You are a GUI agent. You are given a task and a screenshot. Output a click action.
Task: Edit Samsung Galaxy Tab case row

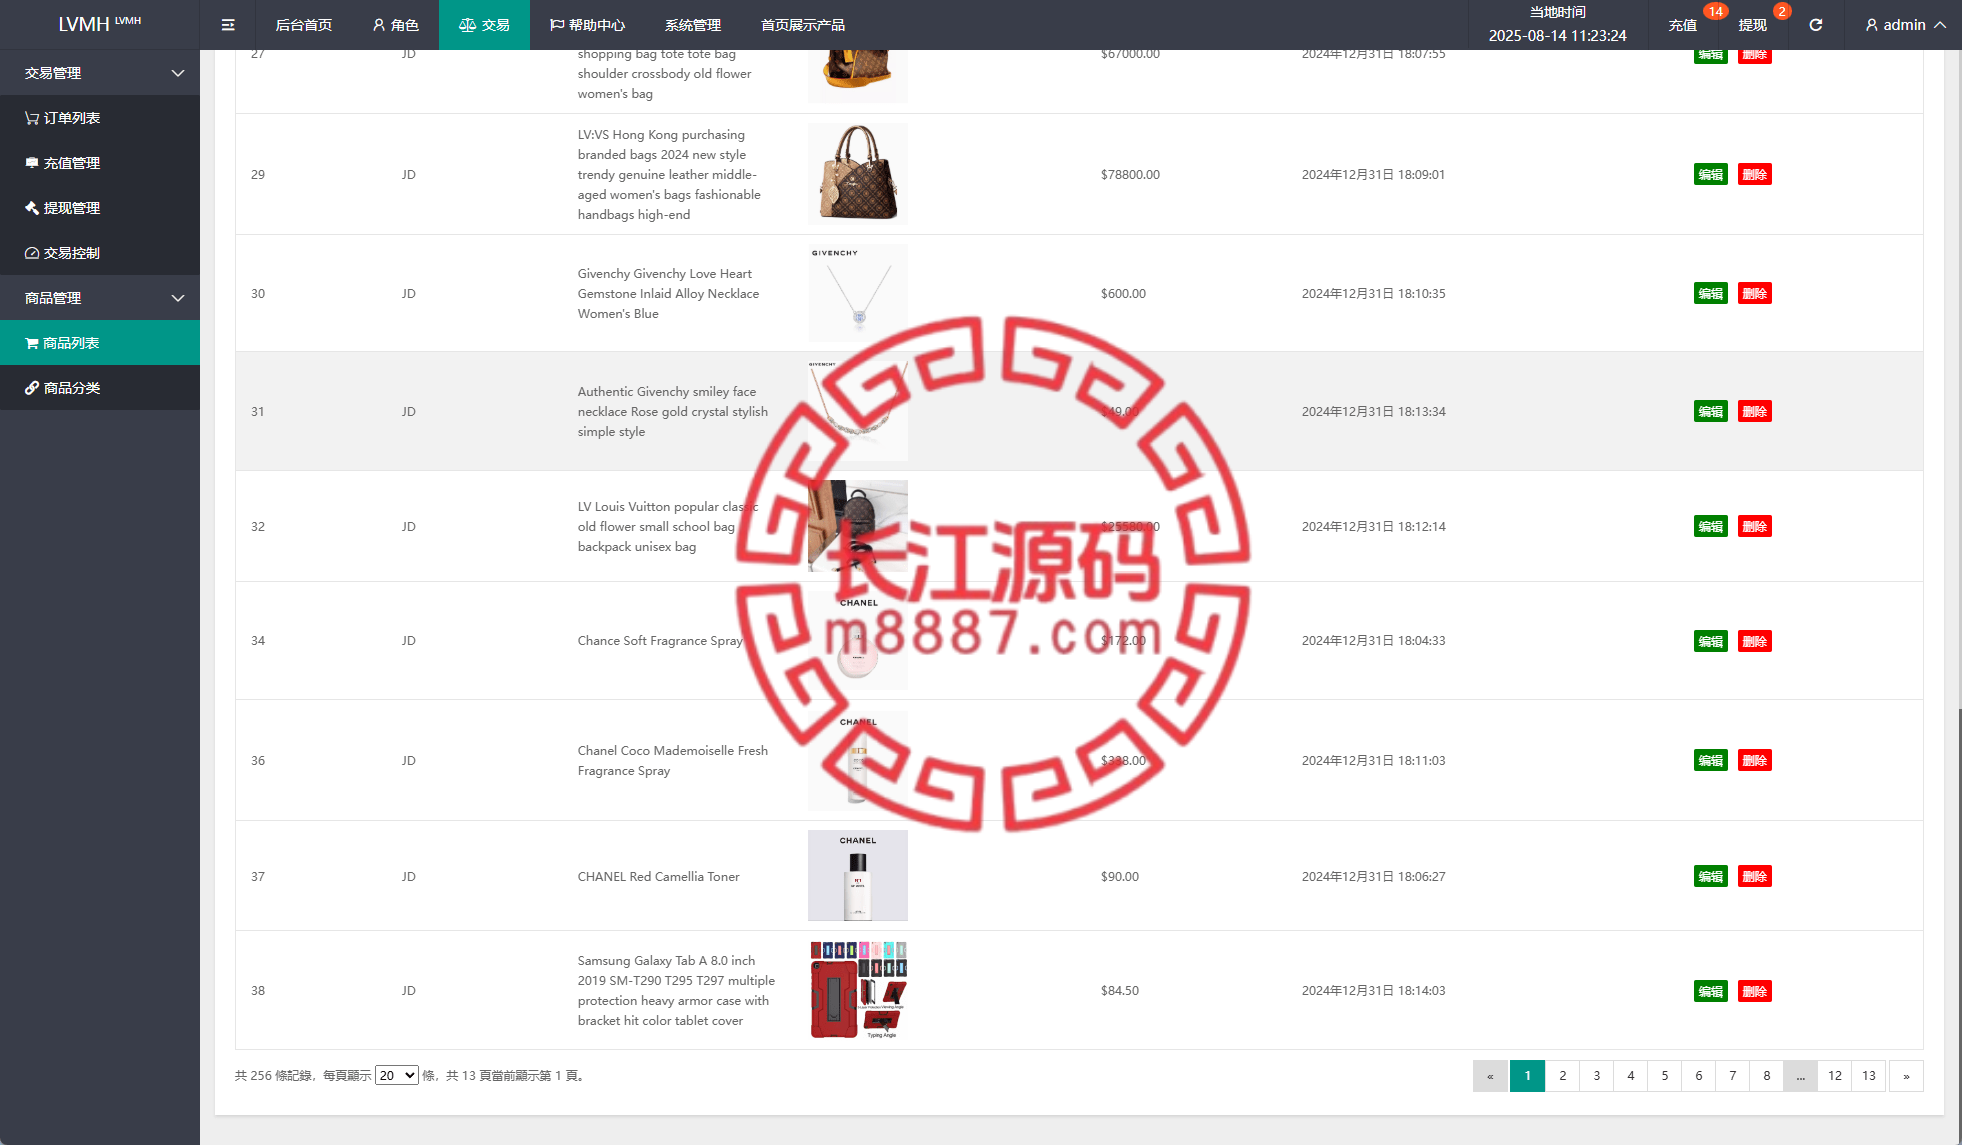click(1711, 991)
